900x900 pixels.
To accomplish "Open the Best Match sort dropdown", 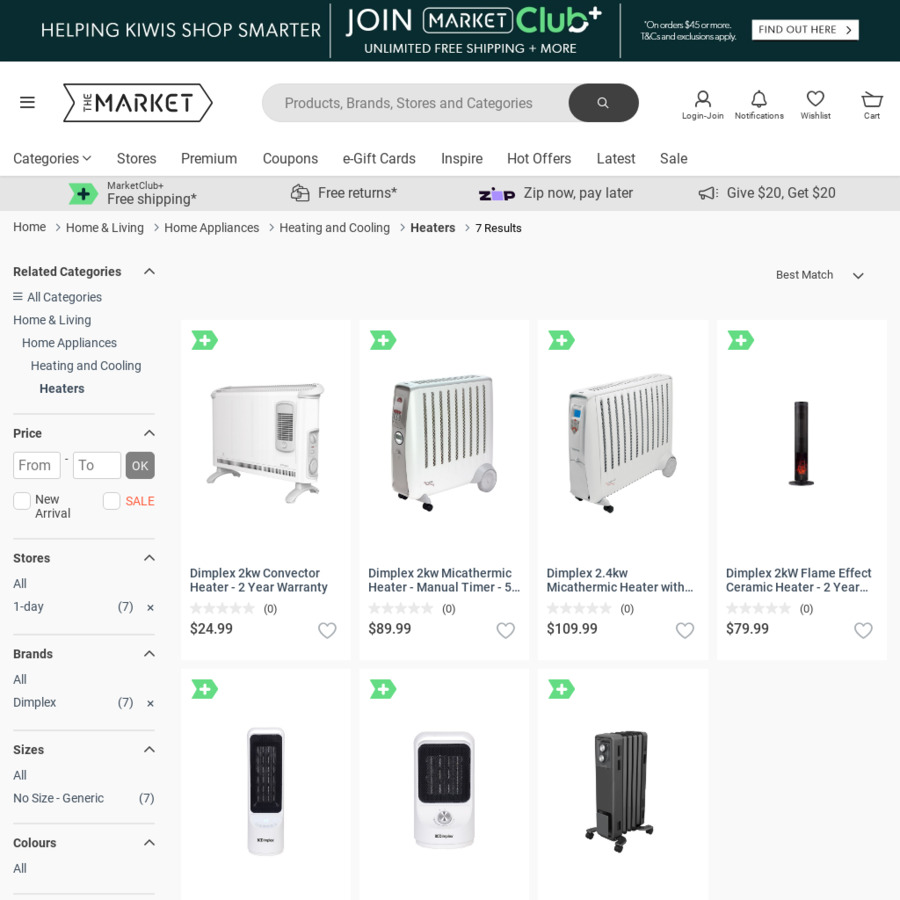I will point(819,275).
